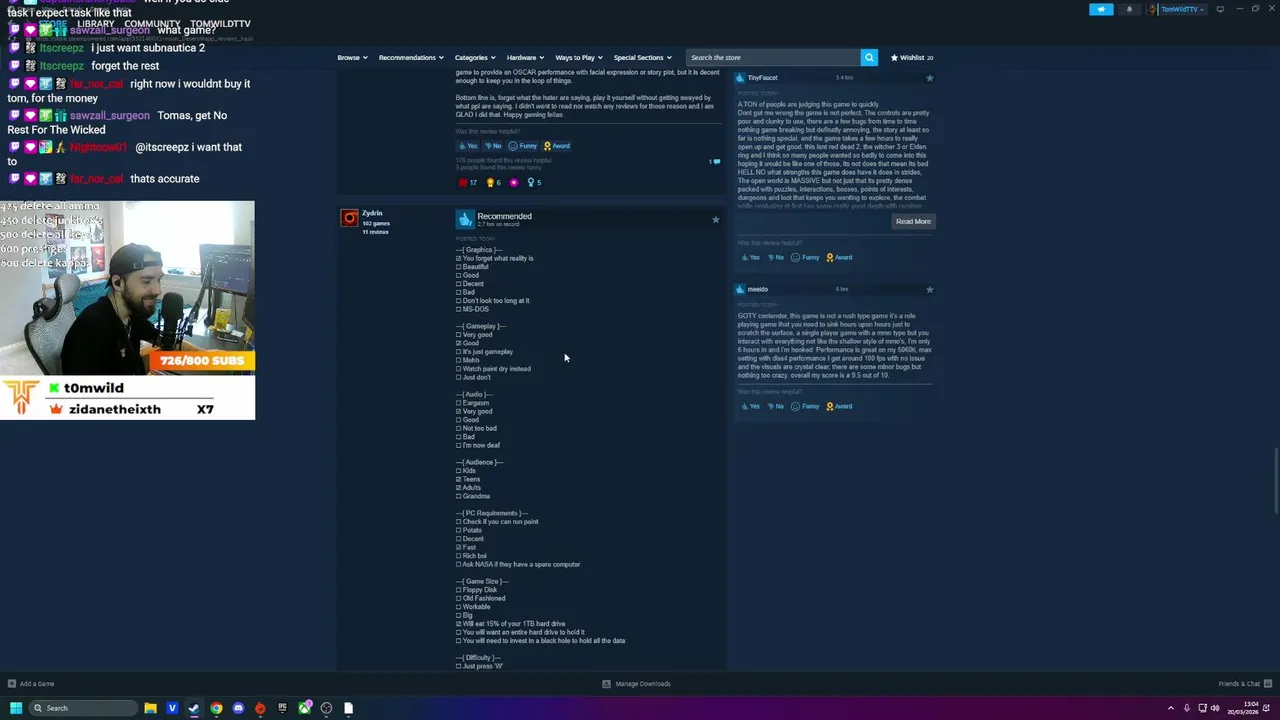Screen dimensions: 1280x720
Task: Mark meeldo's review as Funny
Action: [805, 406]
